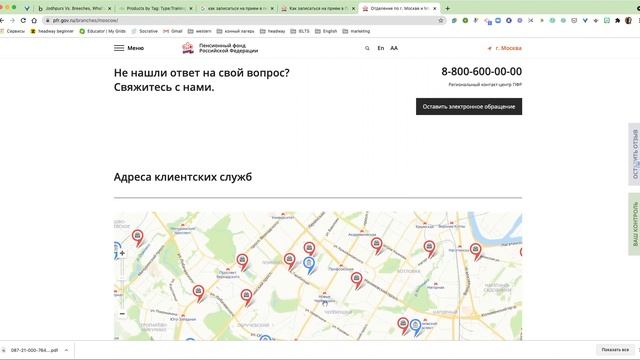640x360 pixels.
Task: Switch to Products by Tag tab
Action: (155, 8)
